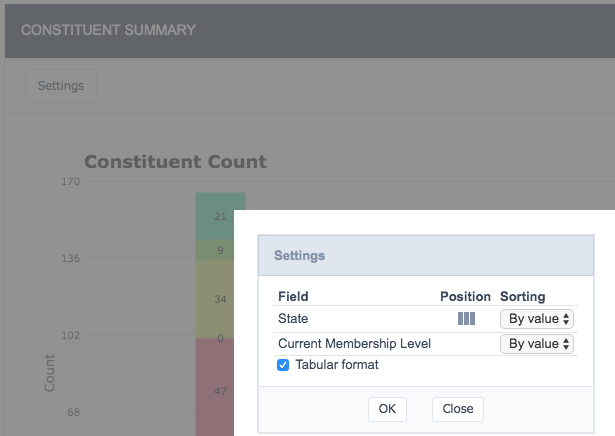Click the CONSTITUENT SUMMARY panel header
This screenshot has width=615, height=436.
point(310,31)
